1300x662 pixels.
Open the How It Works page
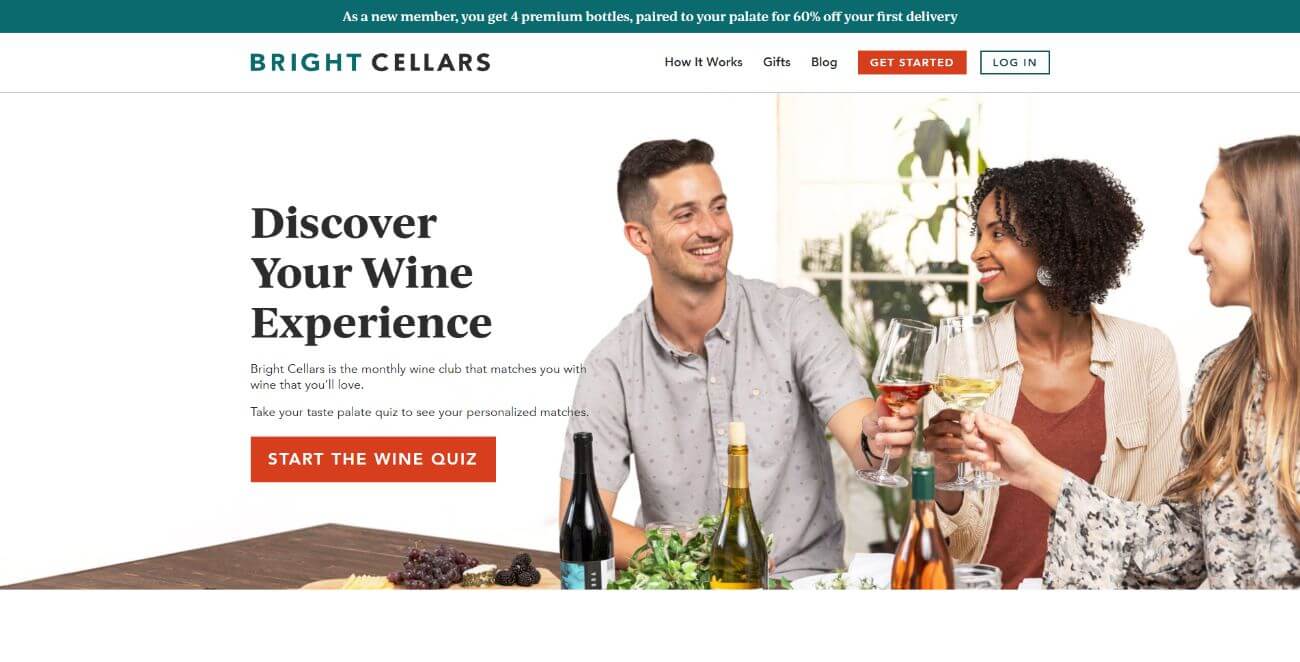(x=703, y=62)
